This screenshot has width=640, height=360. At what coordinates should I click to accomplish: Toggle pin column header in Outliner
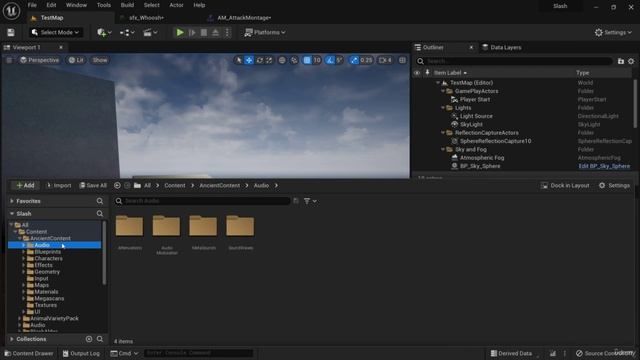pyautogui.click(x=427, y=73)
